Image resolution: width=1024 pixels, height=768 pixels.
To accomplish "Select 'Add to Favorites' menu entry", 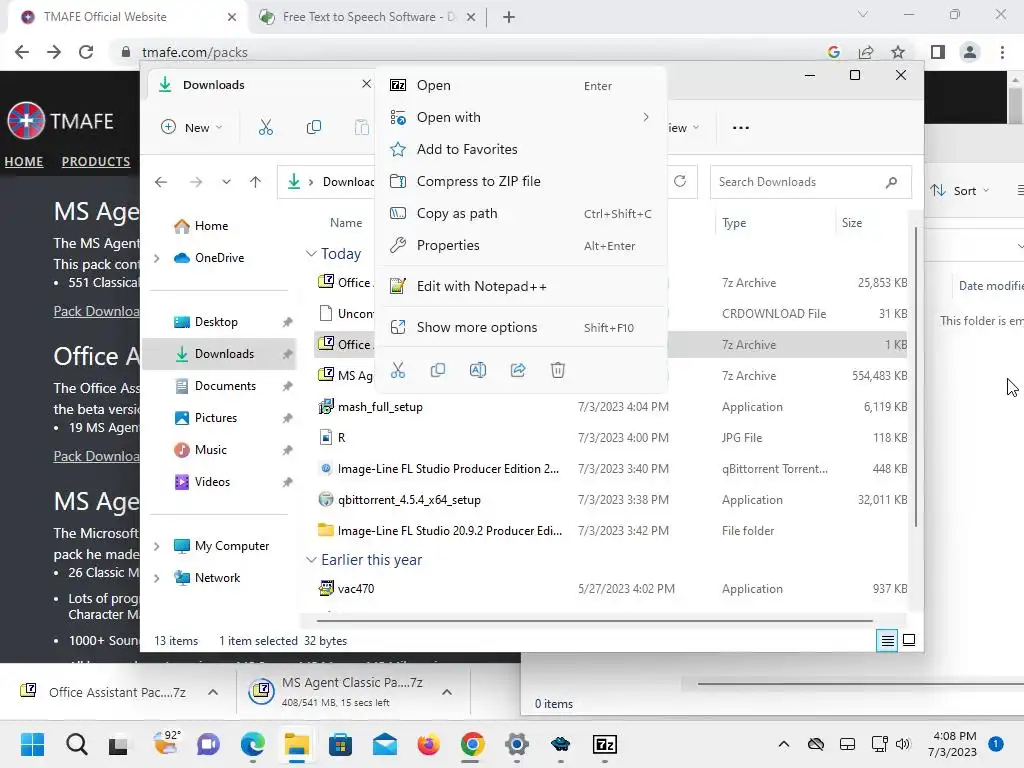I will (520, 150).
